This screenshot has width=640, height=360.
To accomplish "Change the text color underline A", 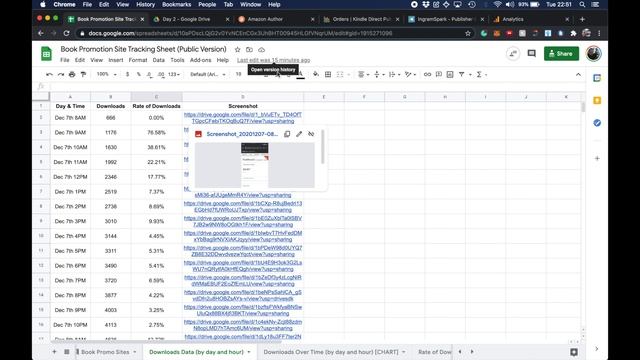I will coord(300,75).
